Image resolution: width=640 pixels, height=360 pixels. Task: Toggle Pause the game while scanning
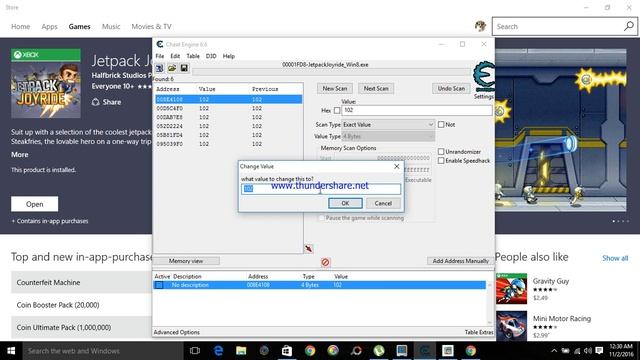click(x=321, y=218)
